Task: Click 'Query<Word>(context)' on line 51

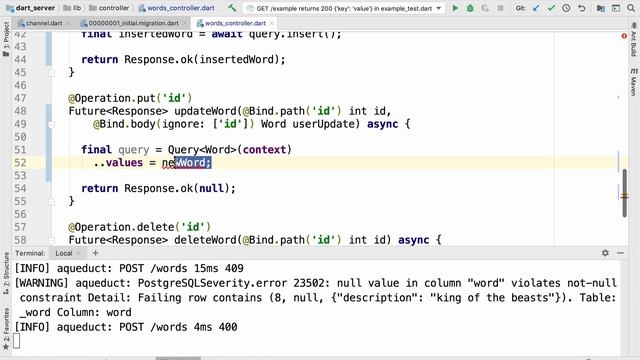Action: click(230, 149)
